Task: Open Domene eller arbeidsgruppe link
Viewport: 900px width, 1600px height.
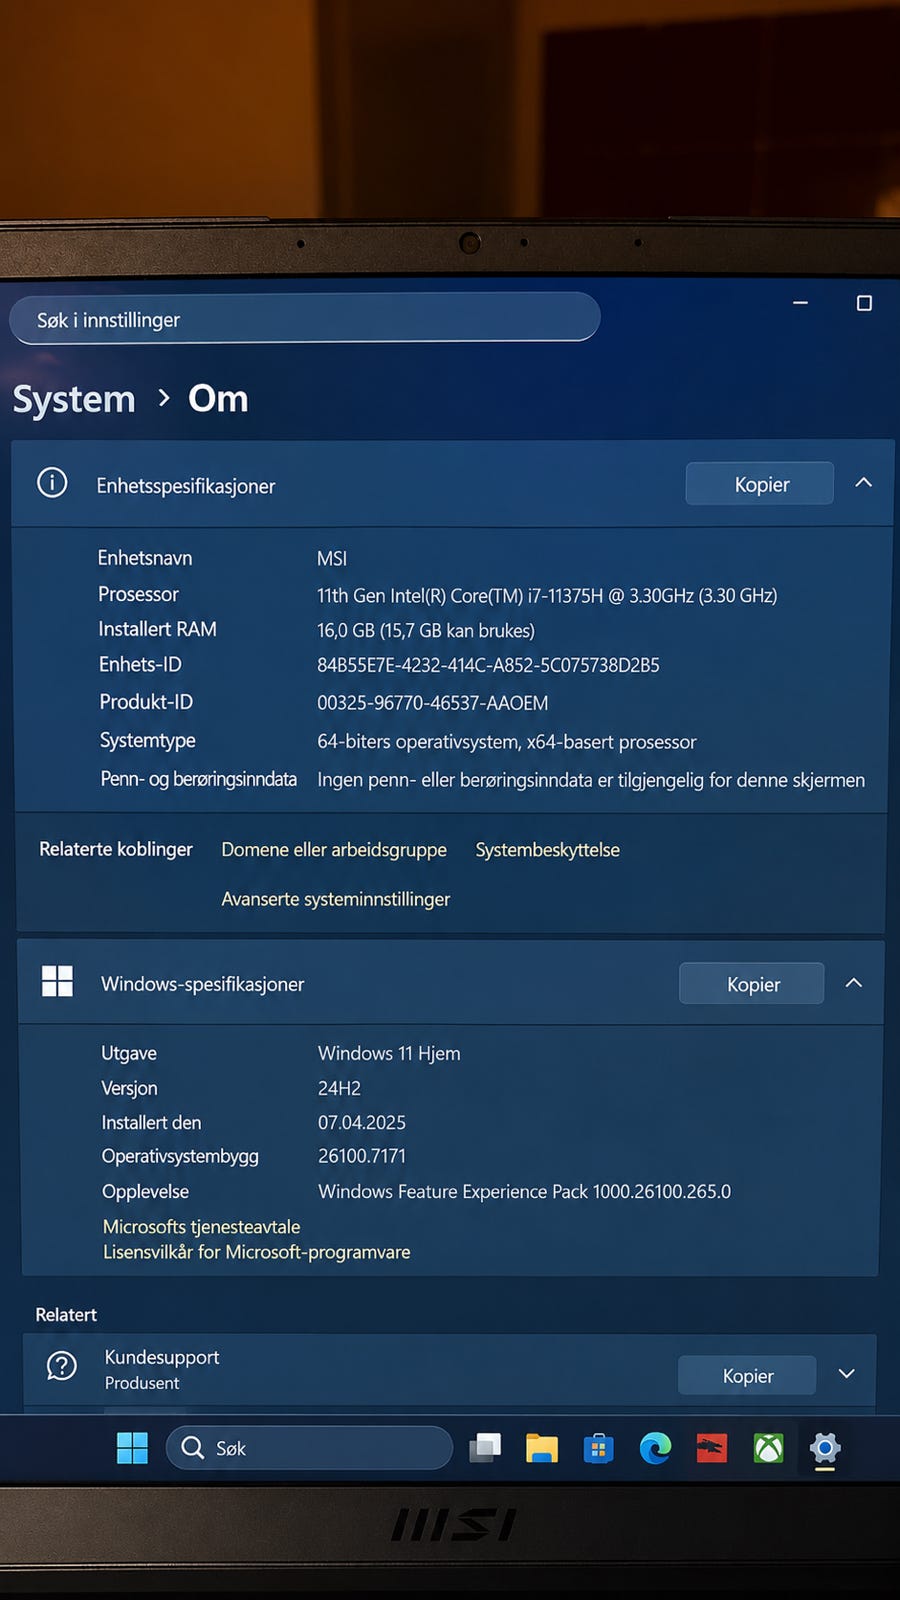Action: coord(334,850)
